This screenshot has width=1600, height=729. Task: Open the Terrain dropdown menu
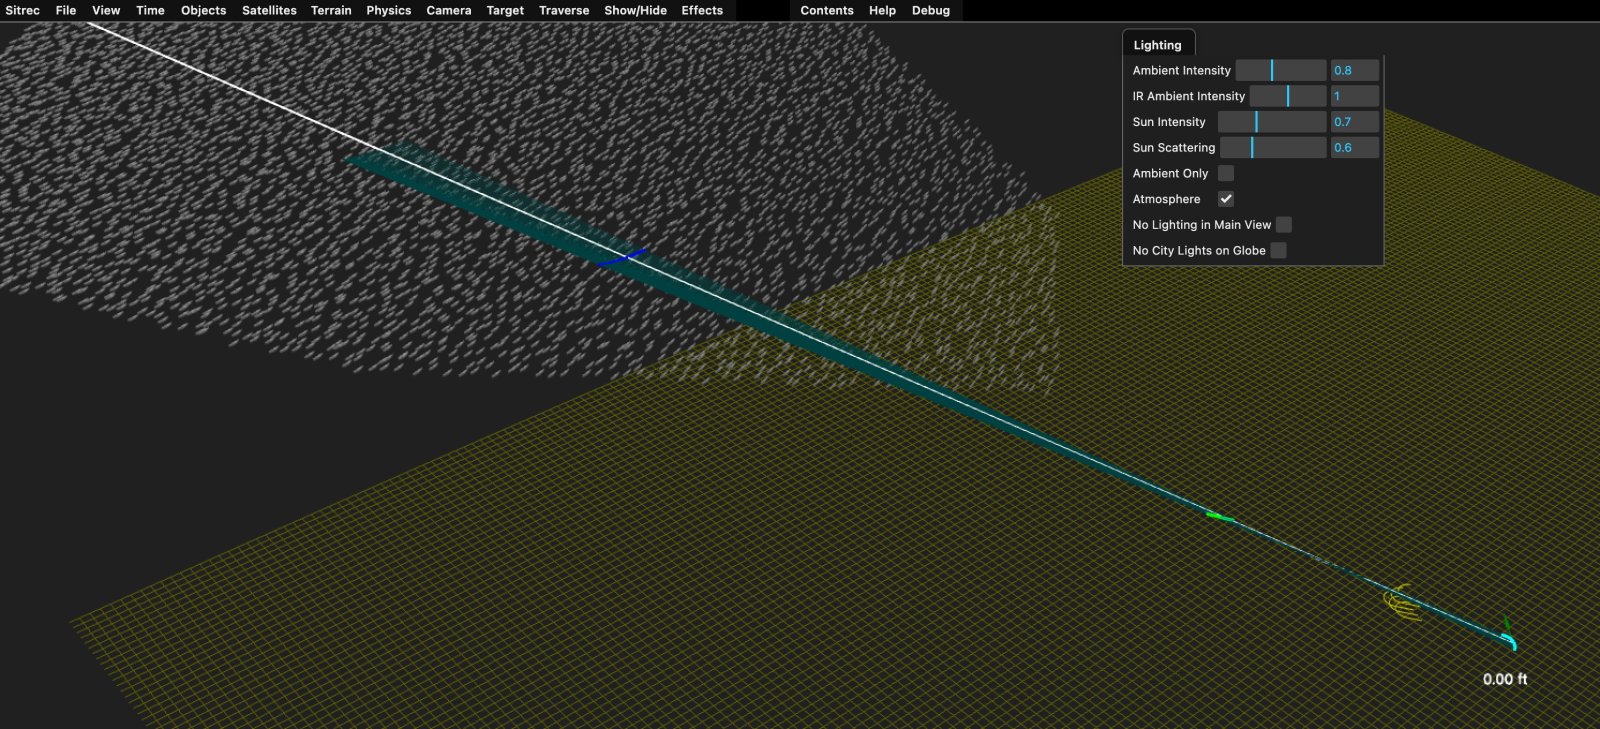(331, 10)
